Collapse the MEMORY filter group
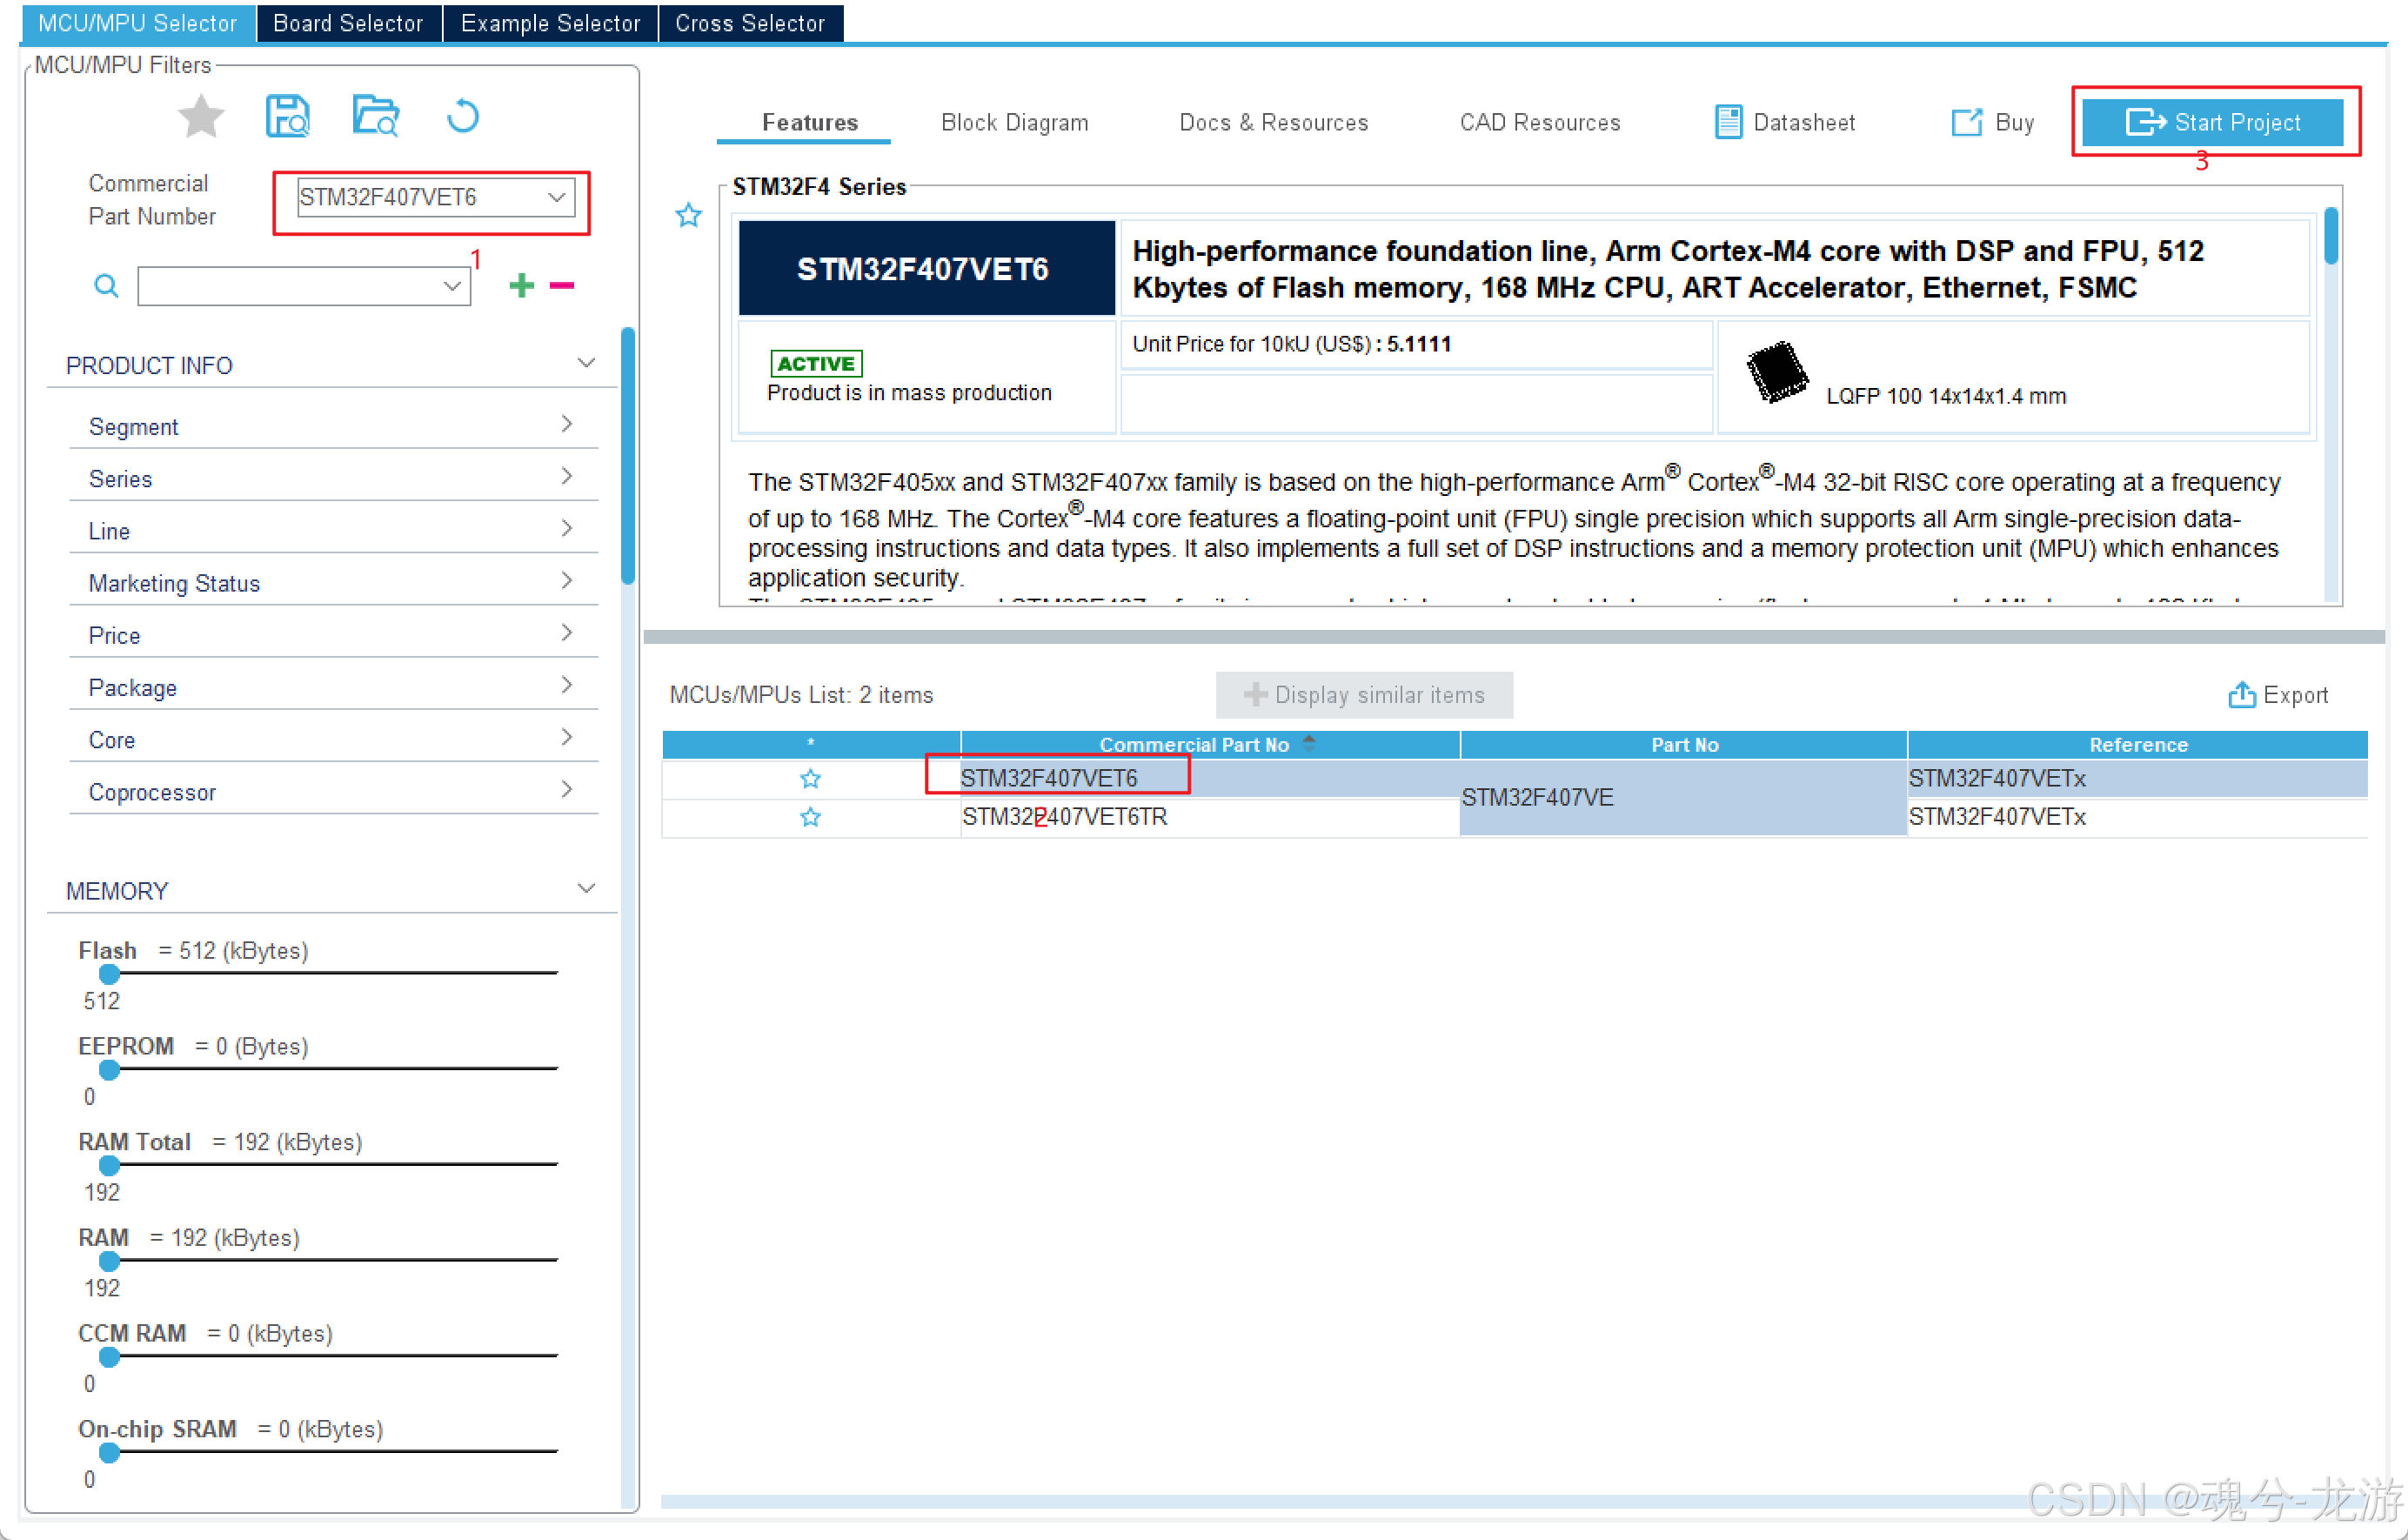 (x=587, y=889)
